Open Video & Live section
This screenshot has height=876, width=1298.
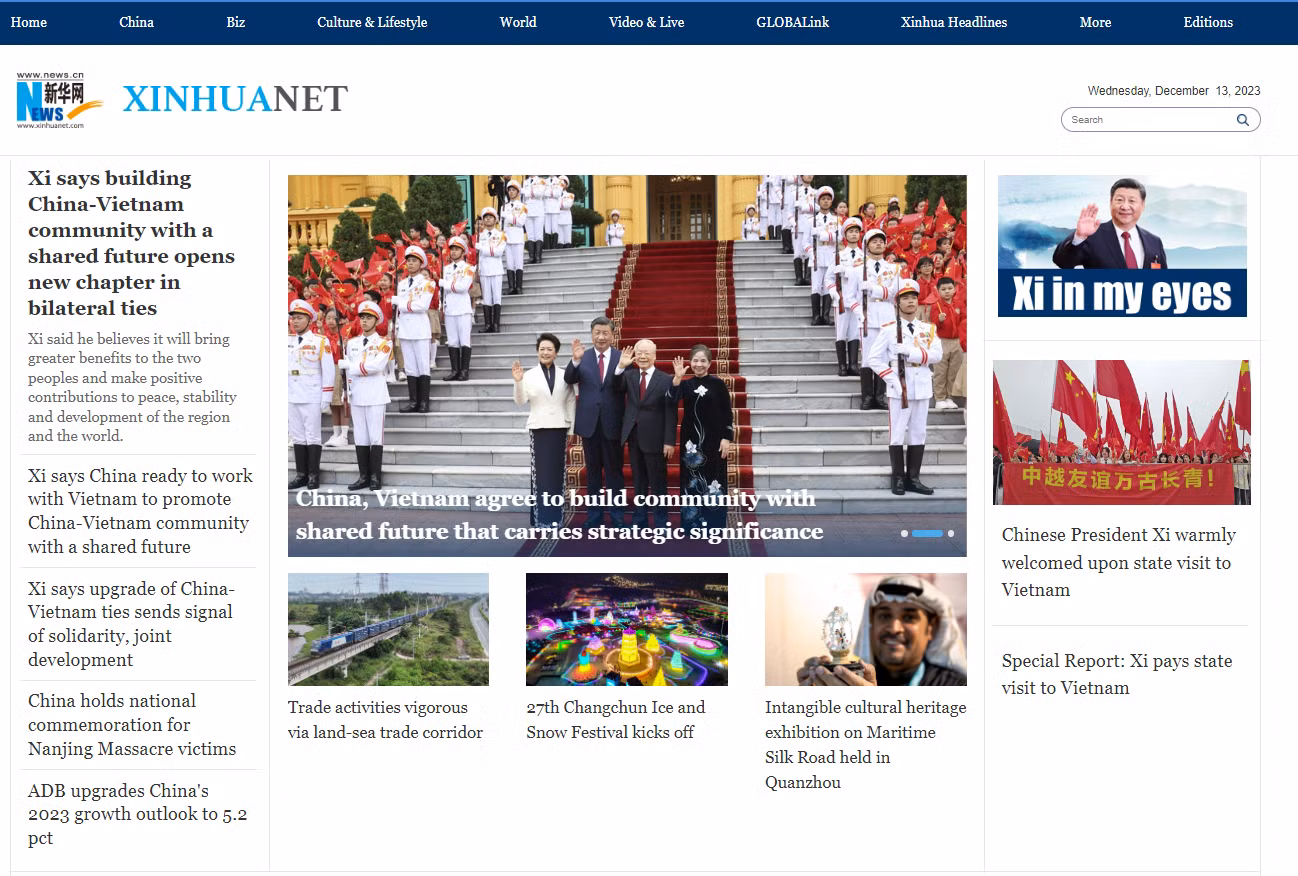(x=646, y=22)
